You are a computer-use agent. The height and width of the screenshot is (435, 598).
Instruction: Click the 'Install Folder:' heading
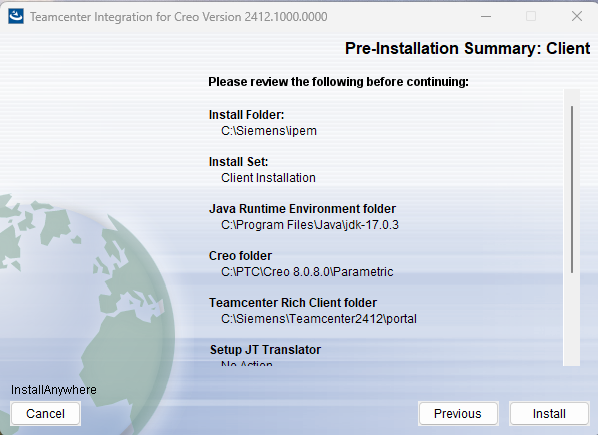[x=246, y=115]
